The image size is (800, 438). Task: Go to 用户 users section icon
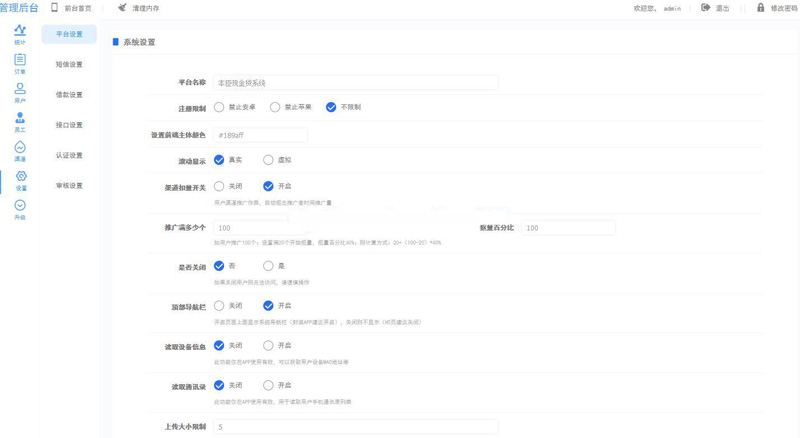[20, 90]
